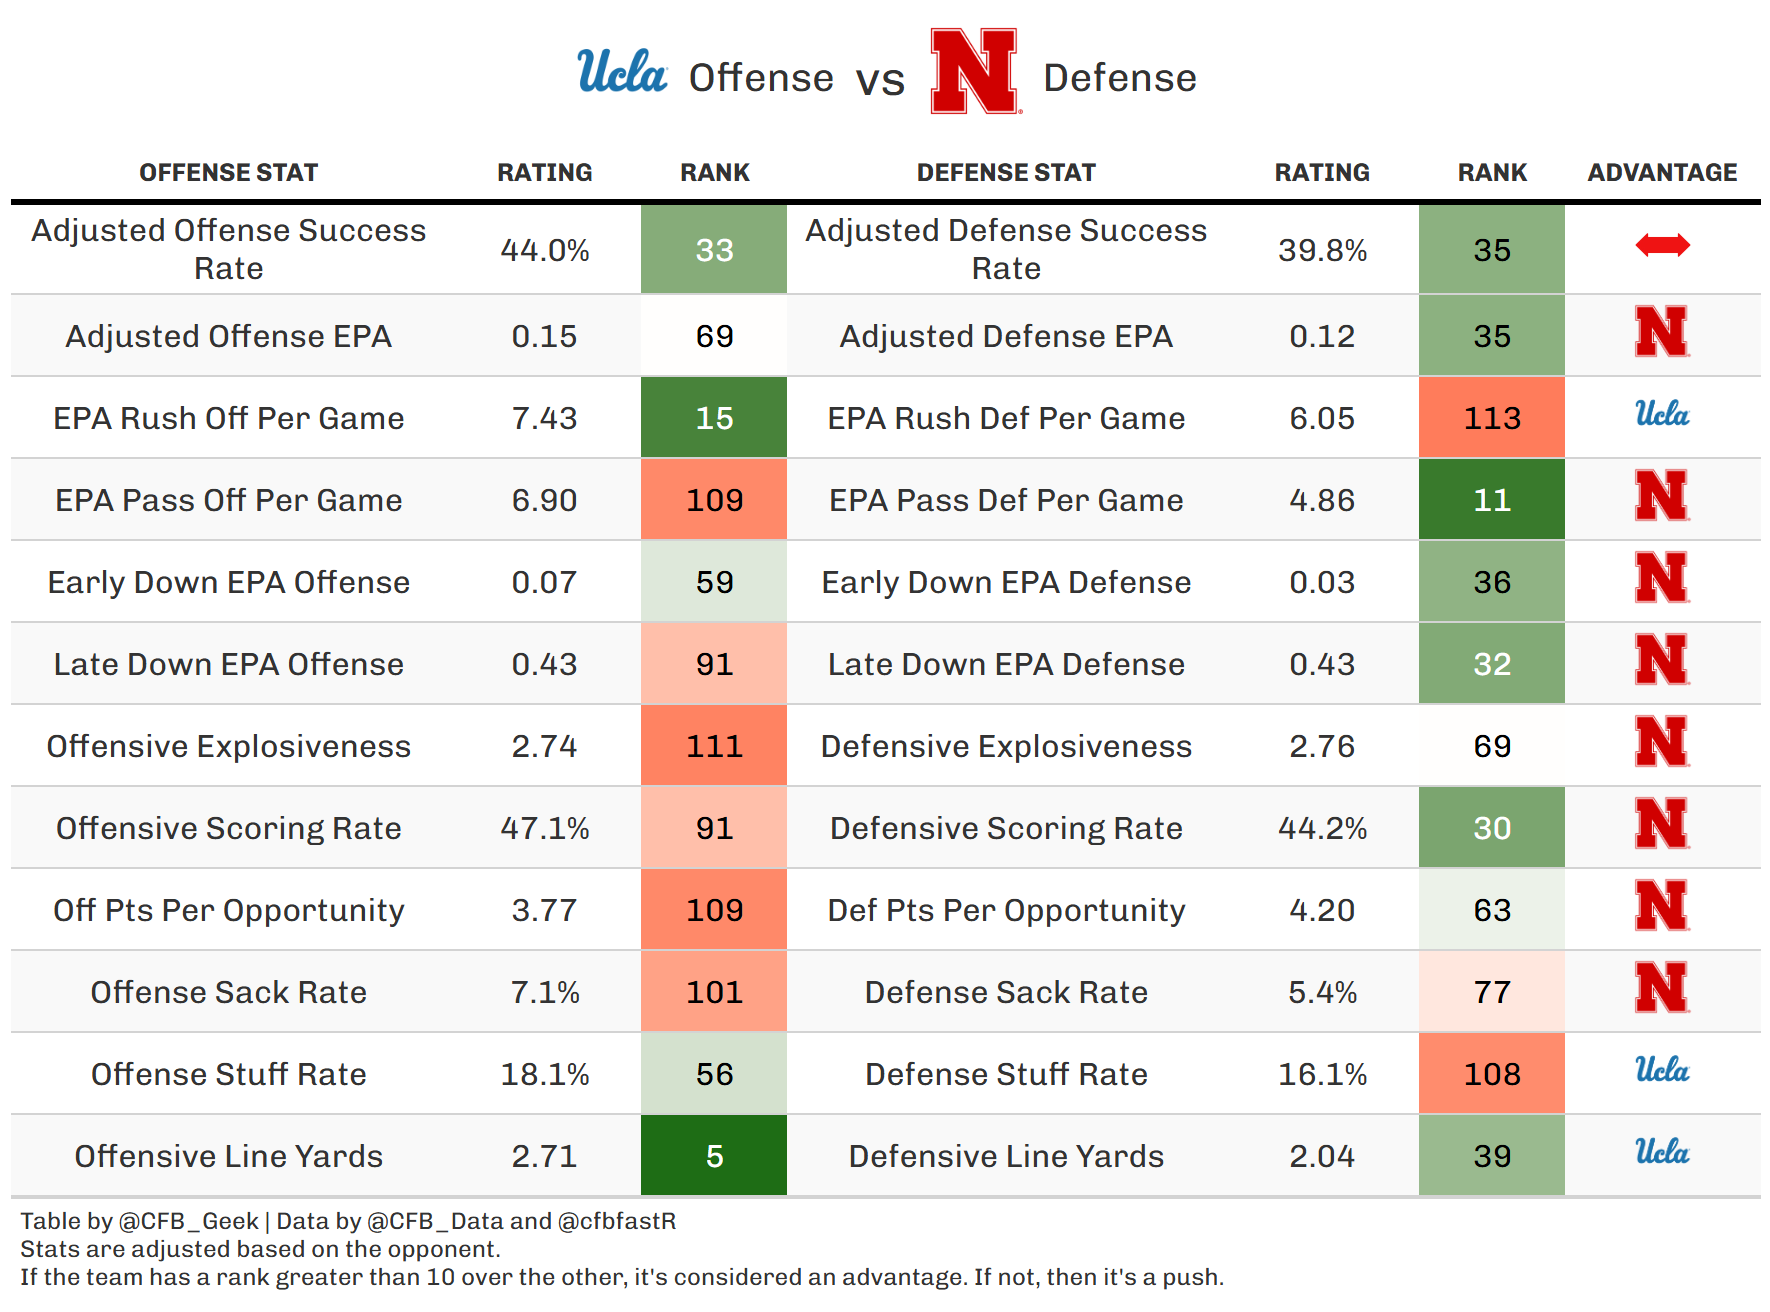This screenshot has height=1312, width=1770.
Task: Click the Defensive Scoring Rate label
Action: pos(1006,828)
